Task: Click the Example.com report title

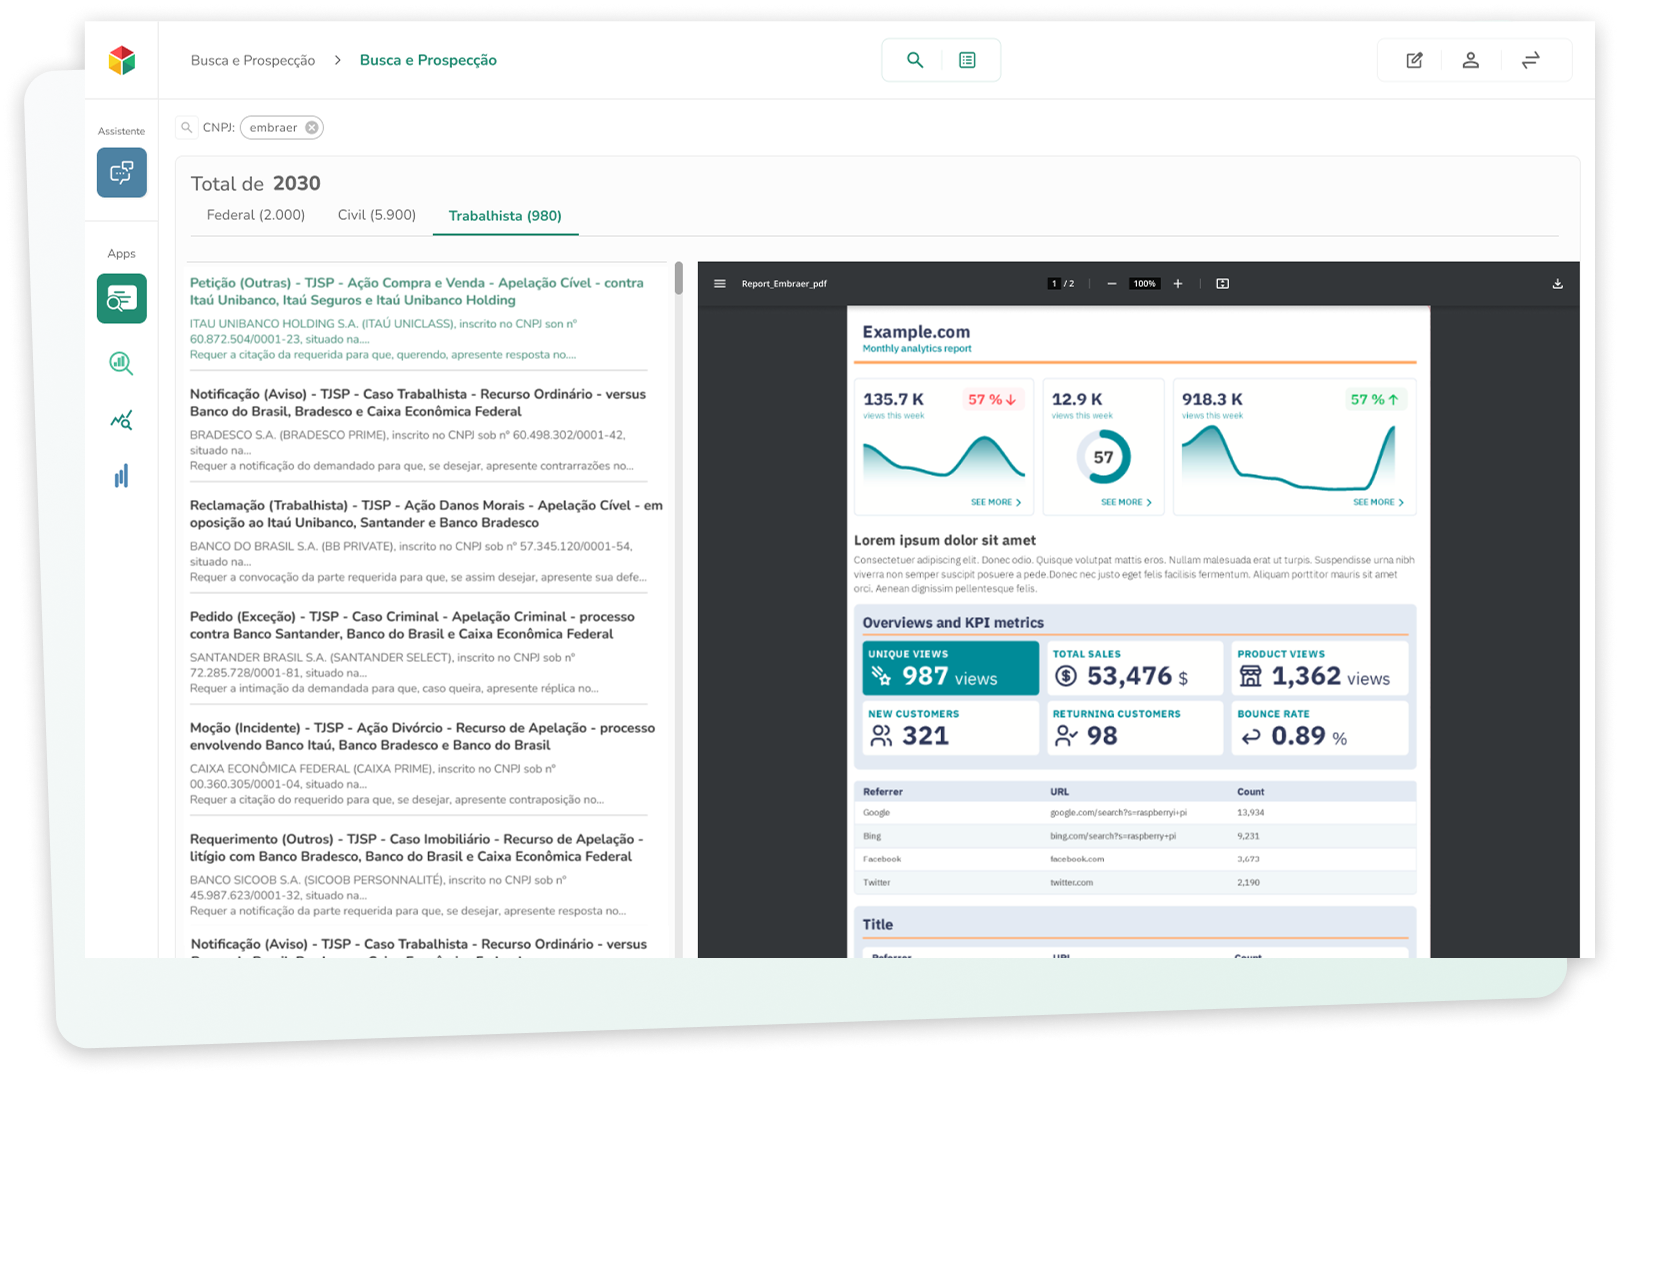Action: (916, 331)
